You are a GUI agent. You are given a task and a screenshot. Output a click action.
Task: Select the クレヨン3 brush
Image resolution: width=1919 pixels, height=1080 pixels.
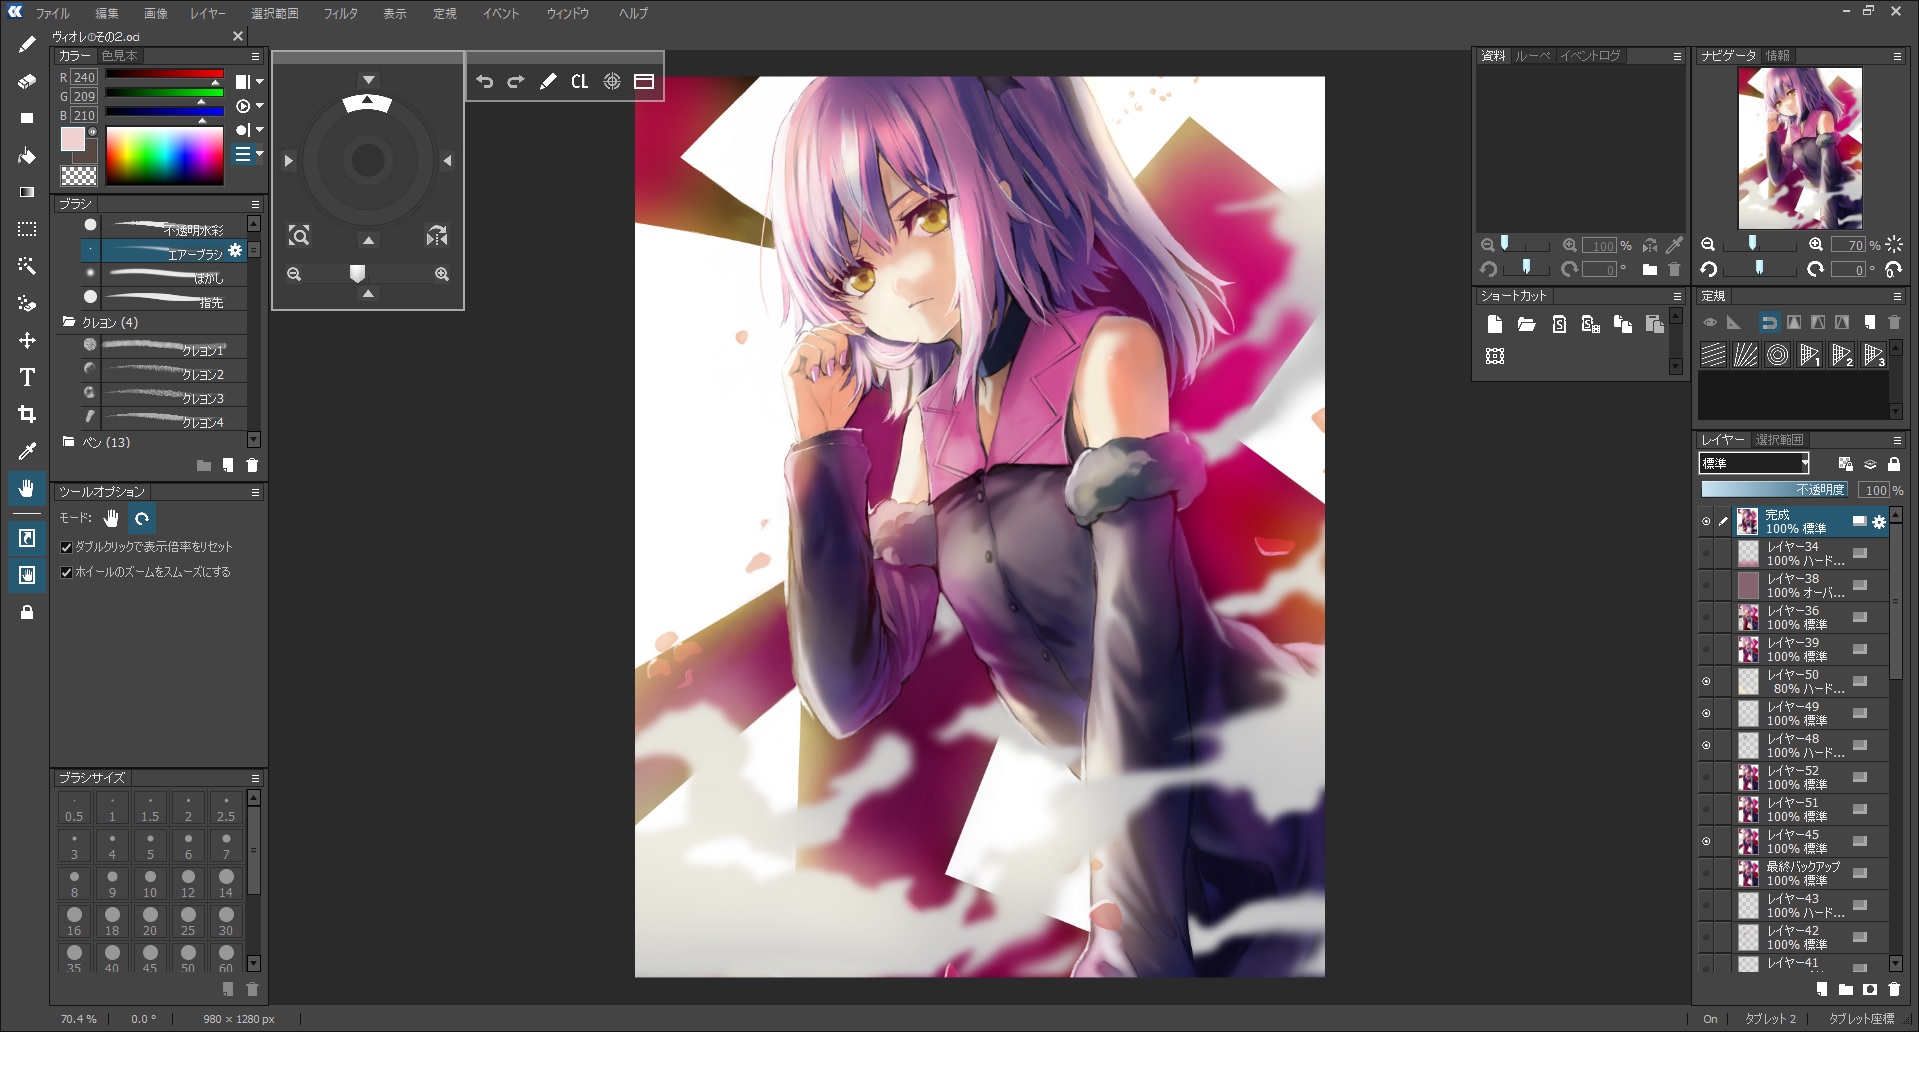(x=164, y=394)
